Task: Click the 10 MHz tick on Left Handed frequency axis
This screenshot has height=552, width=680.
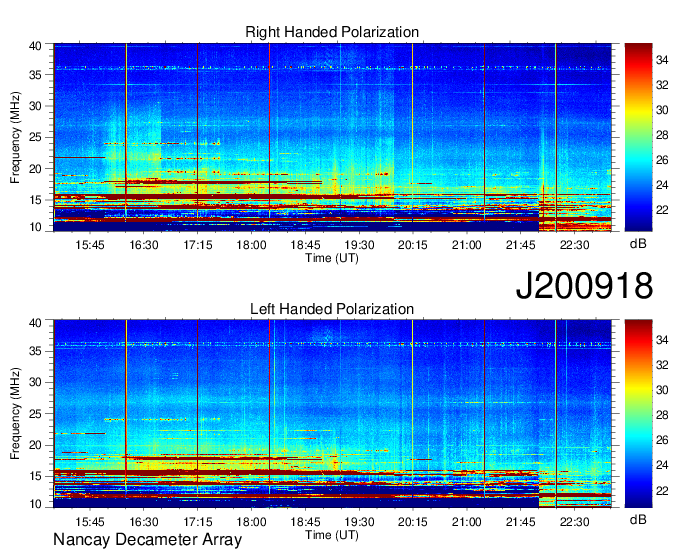Action: tap(35, 504)
